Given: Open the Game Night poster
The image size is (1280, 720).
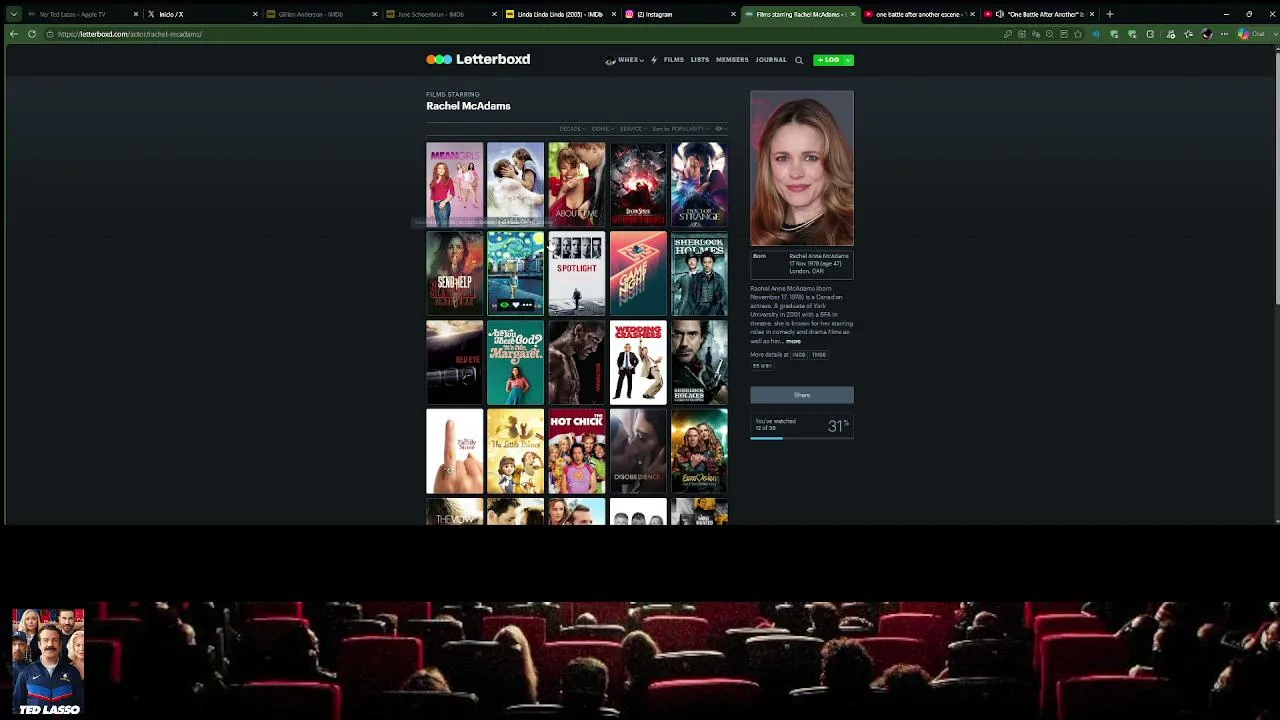Looking at the screenshot, I should pos(638,274).
